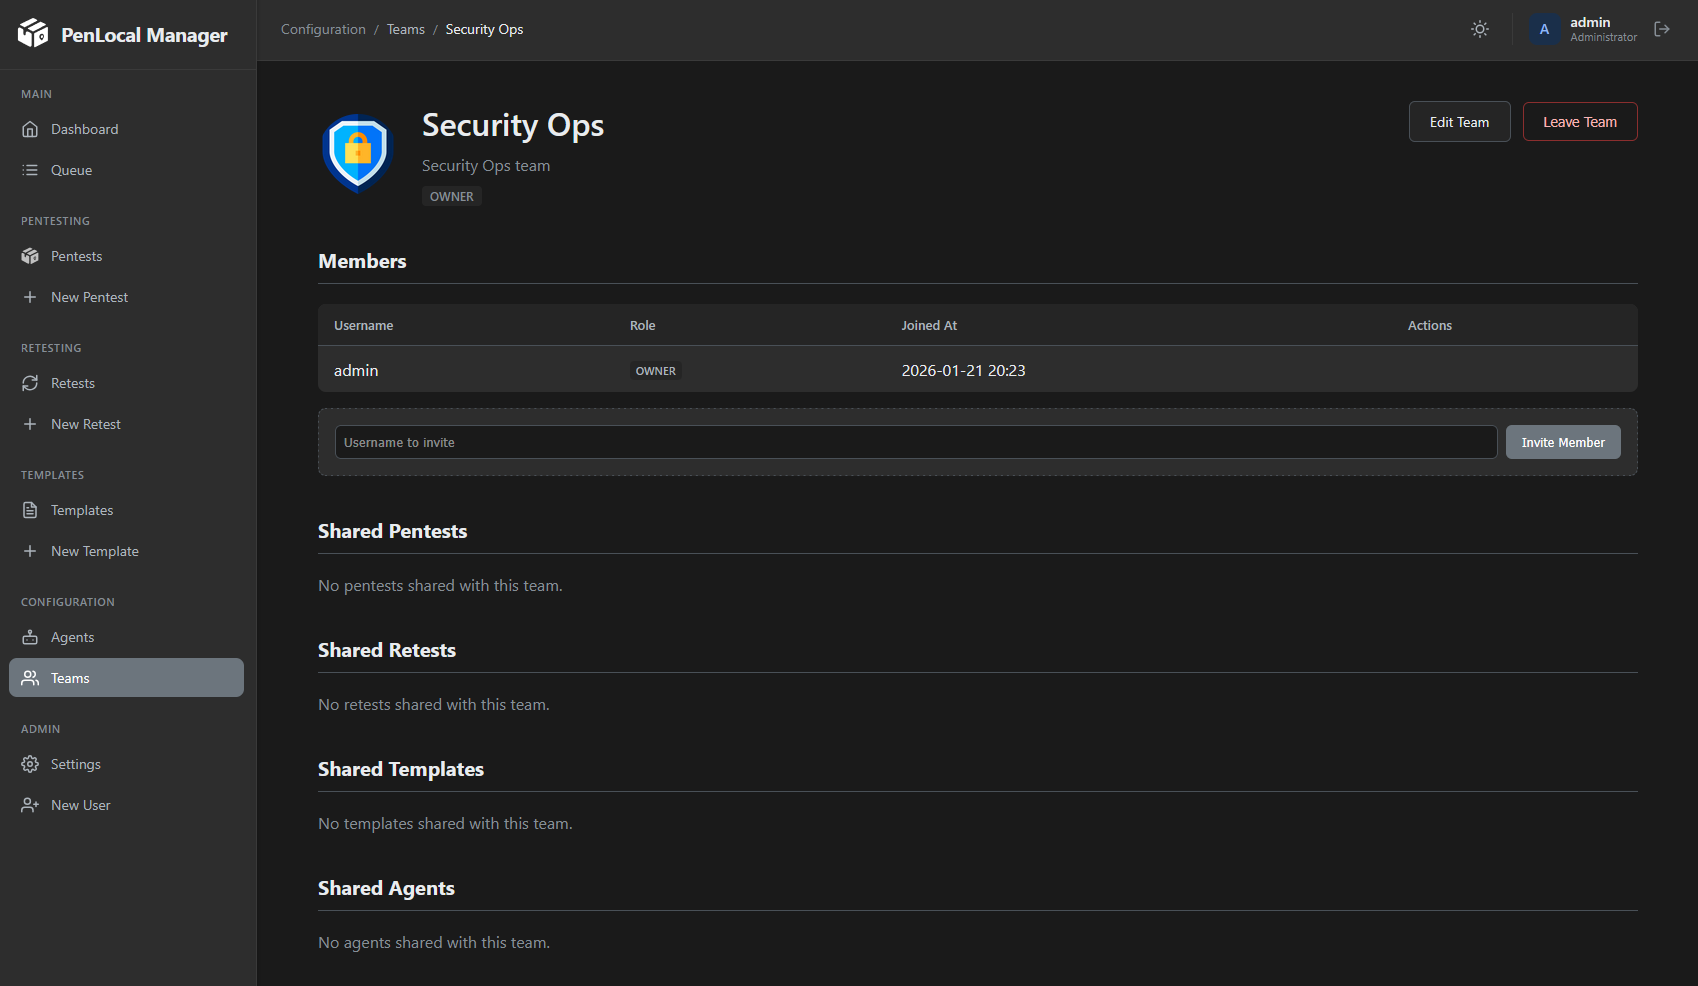Create a New Template via its plus icon

pos(31,550)
